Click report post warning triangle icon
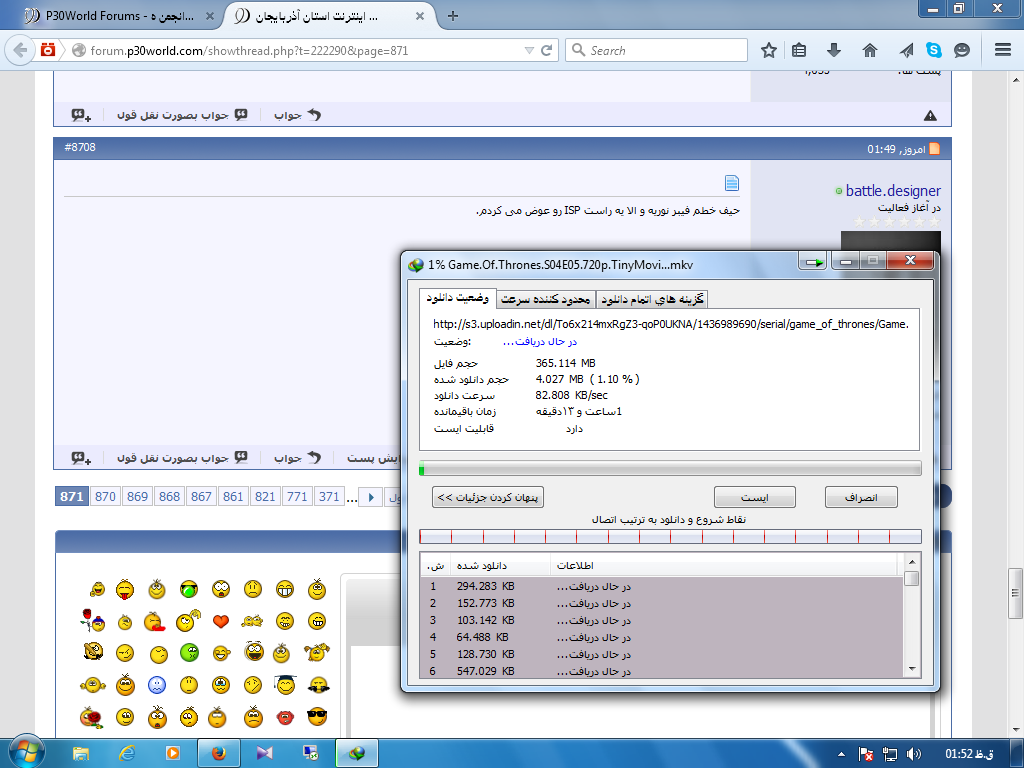1024x768 pixels. [931, 116]
